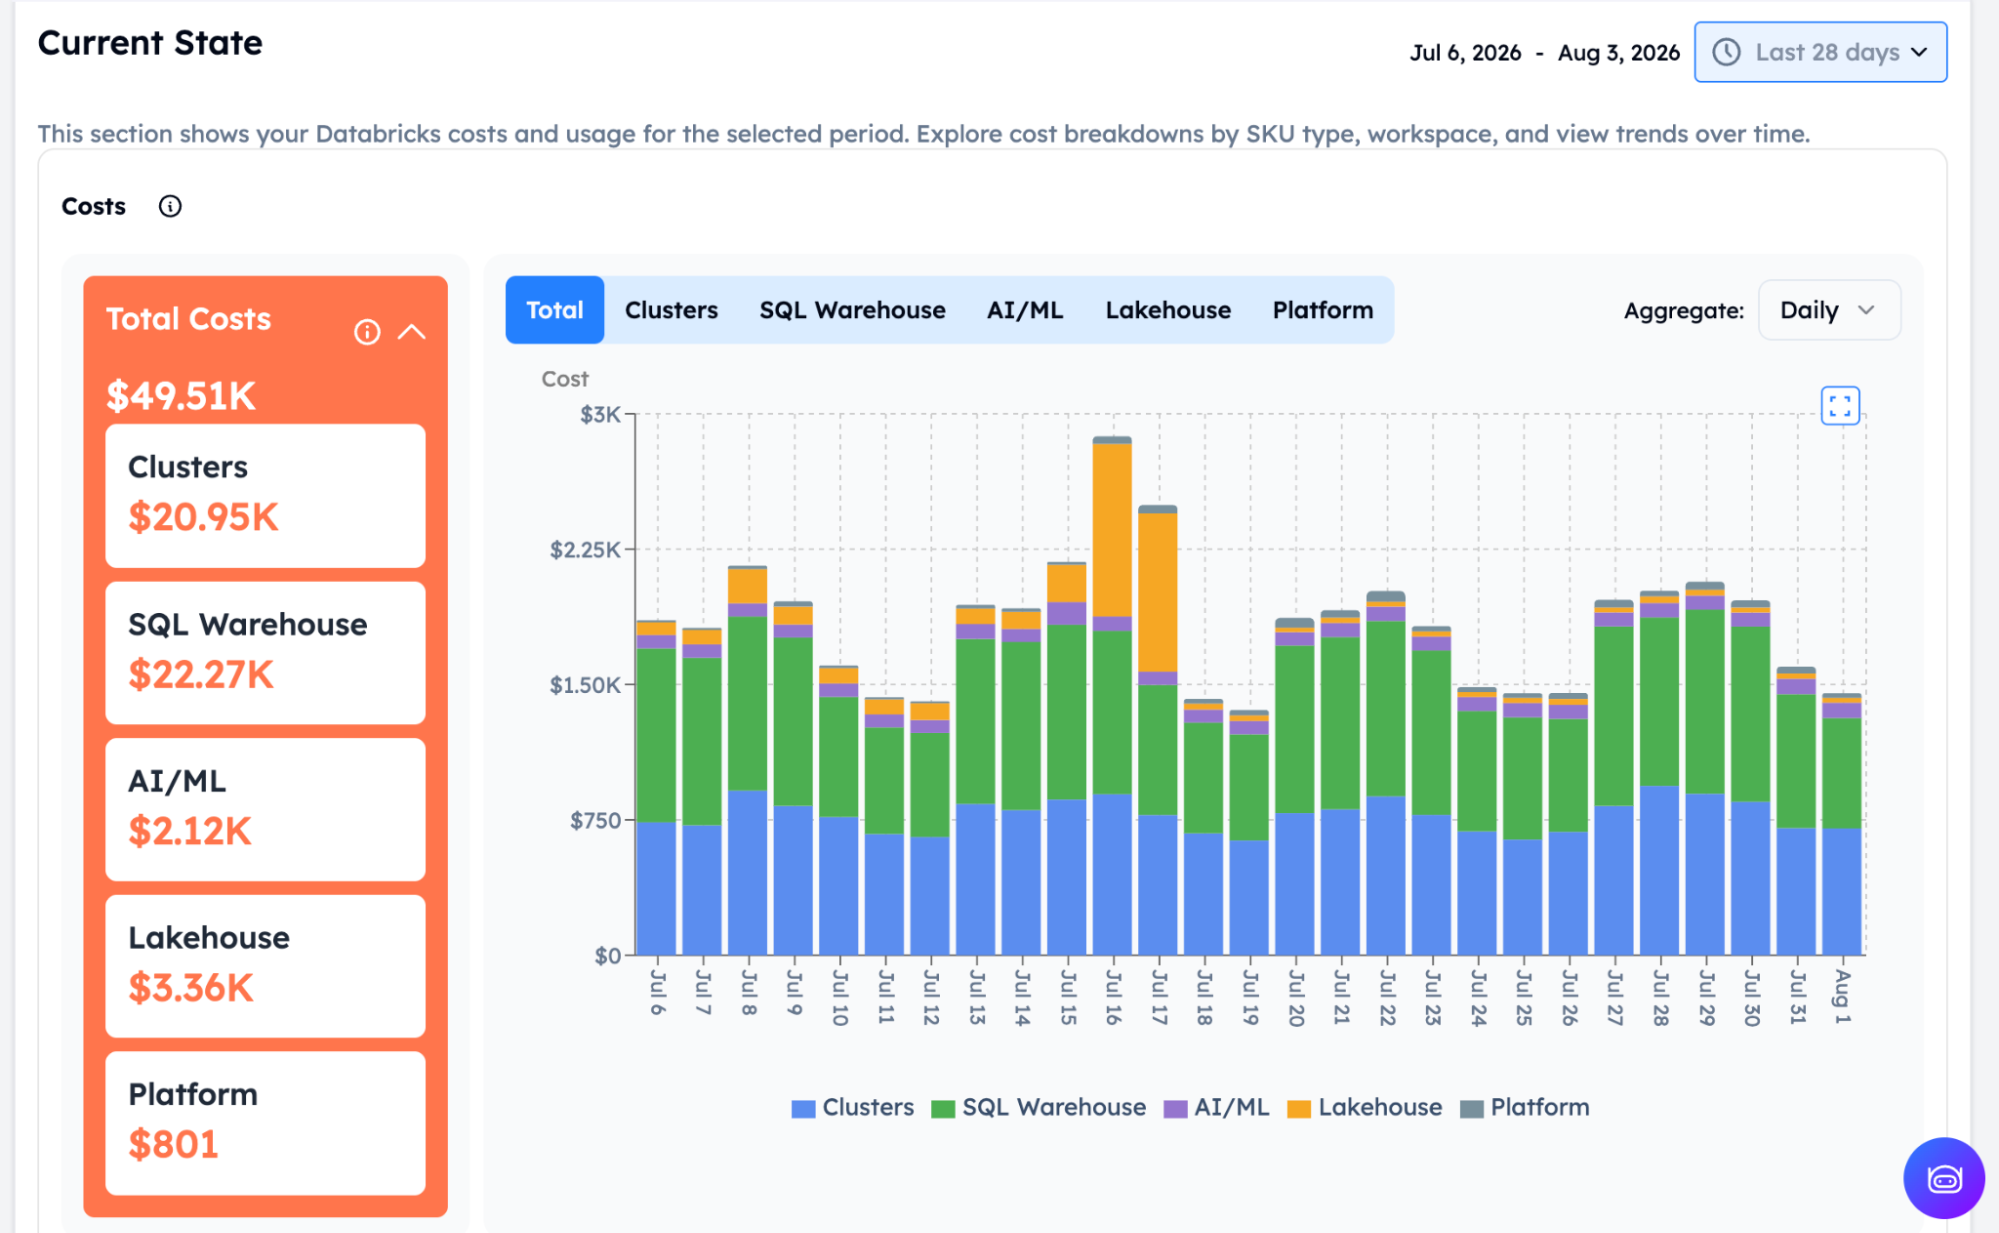Toggle Lakehouse series in chart legend

point(1364,1108)
